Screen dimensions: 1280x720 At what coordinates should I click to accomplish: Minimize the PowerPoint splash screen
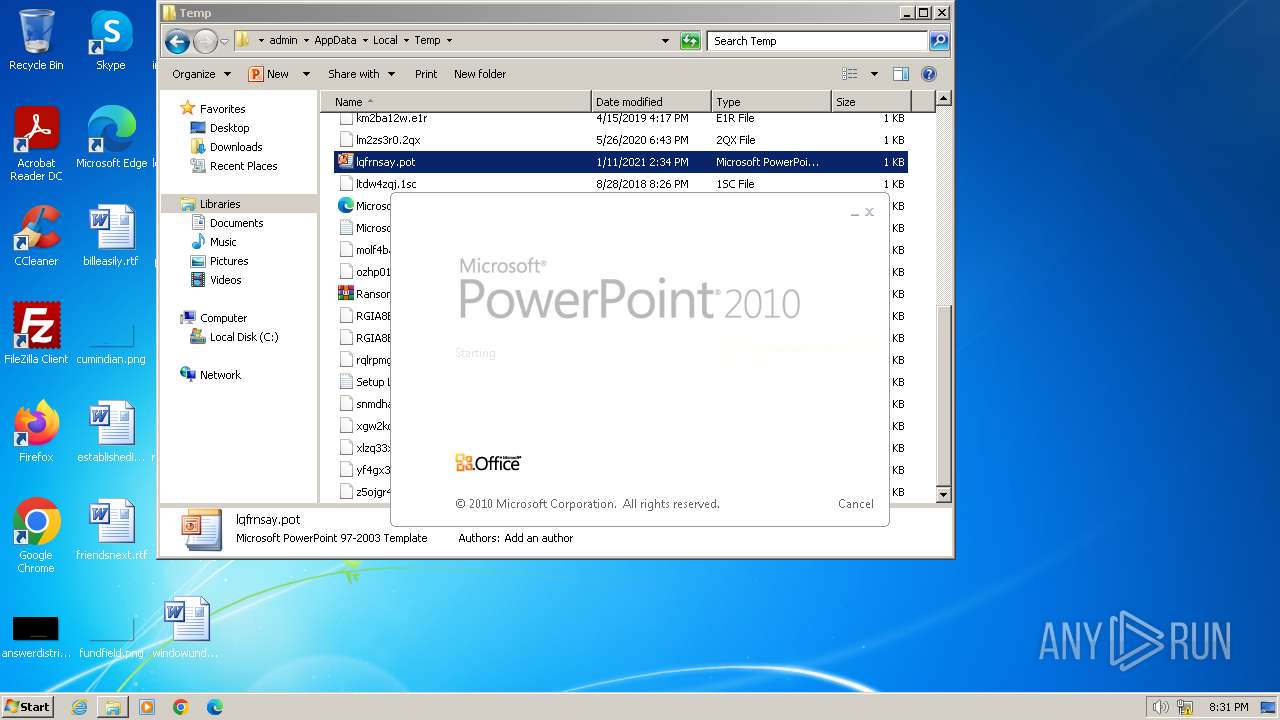tap(855, 213)
